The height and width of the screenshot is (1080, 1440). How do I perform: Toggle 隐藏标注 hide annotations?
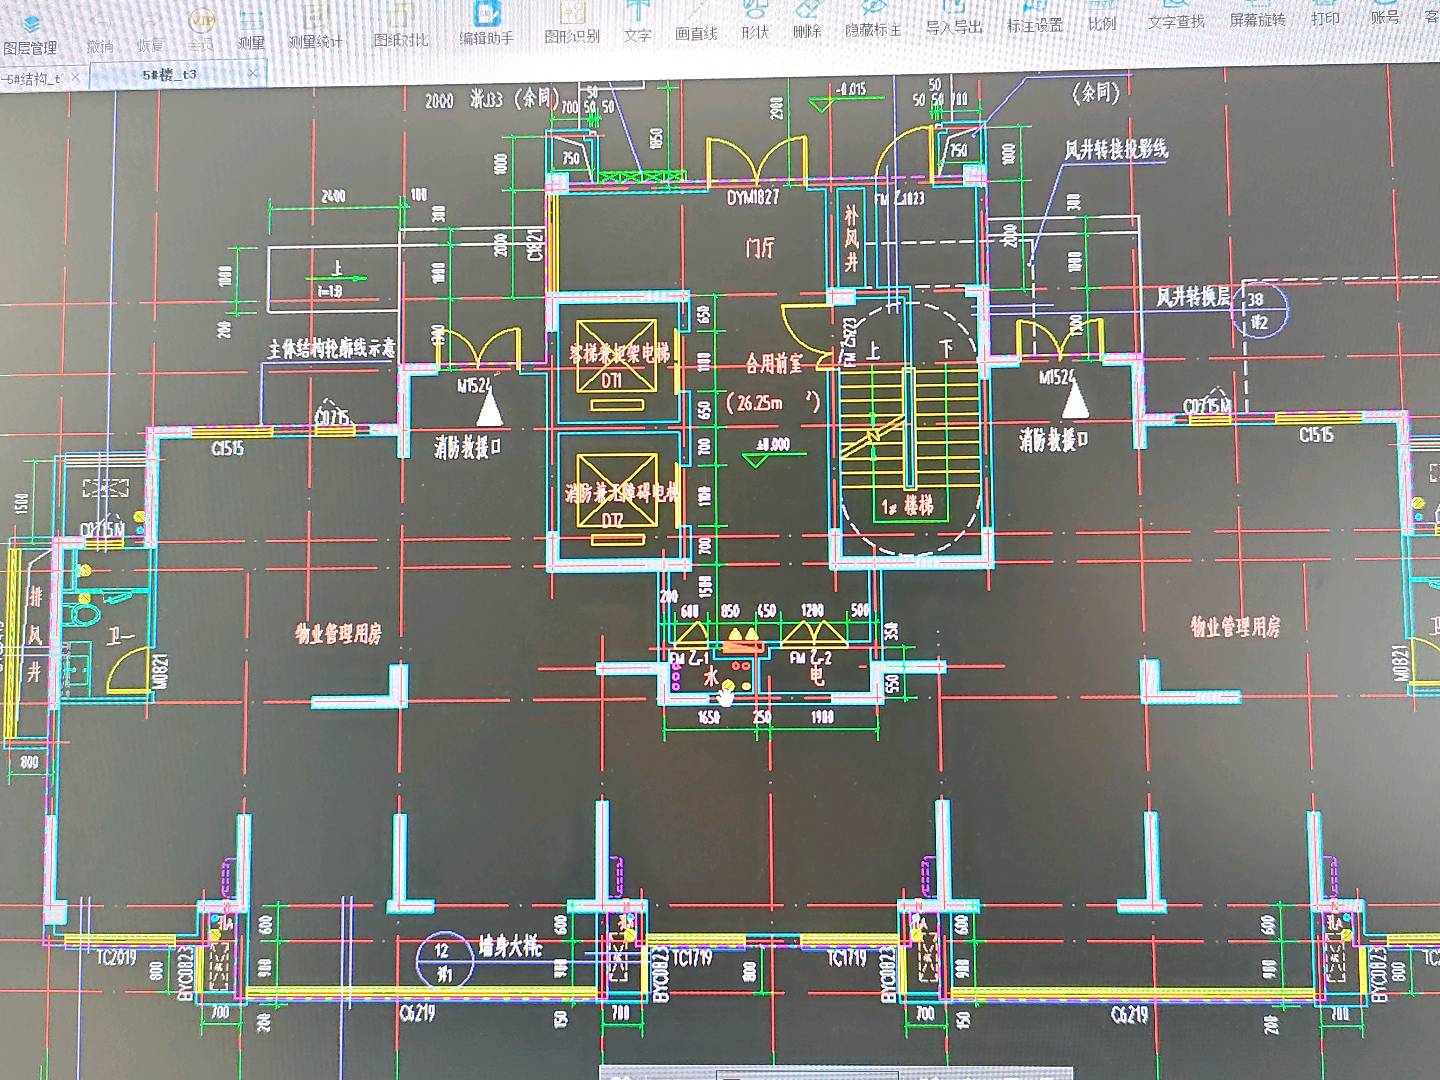pos(873,21)
